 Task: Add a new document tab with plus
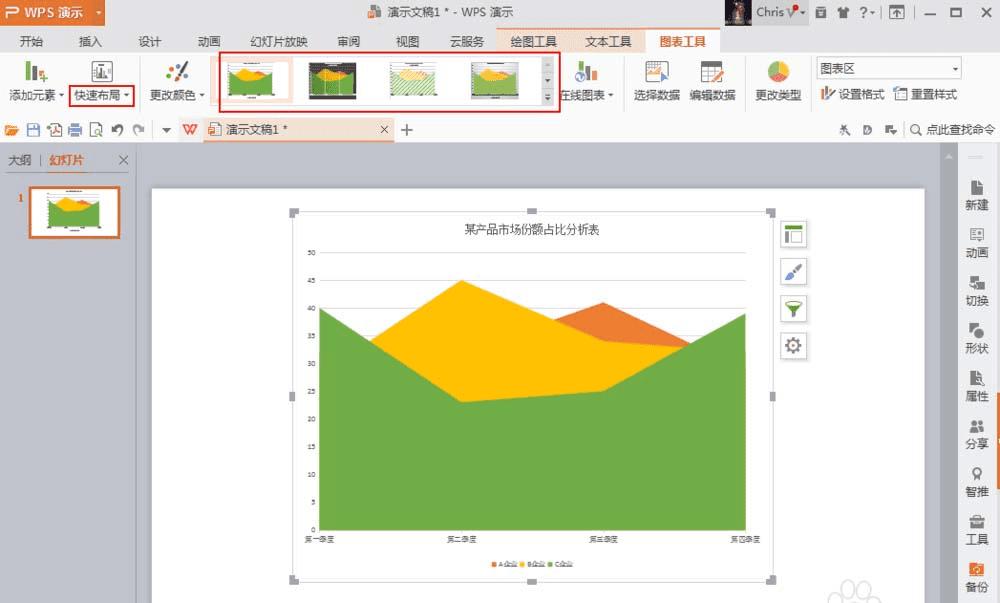click(407, 130)
